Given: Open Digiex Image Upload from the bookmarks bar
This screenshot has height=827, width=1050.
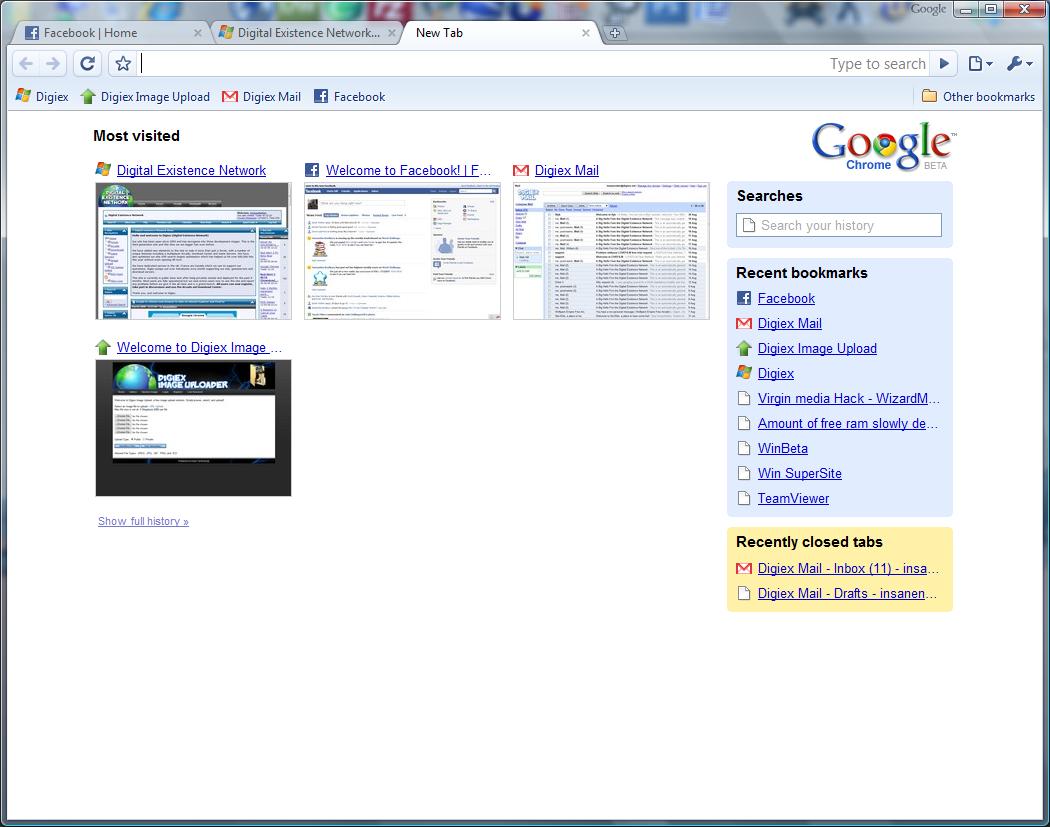Looking at the screenshot, I should click(x=145, y=96).
